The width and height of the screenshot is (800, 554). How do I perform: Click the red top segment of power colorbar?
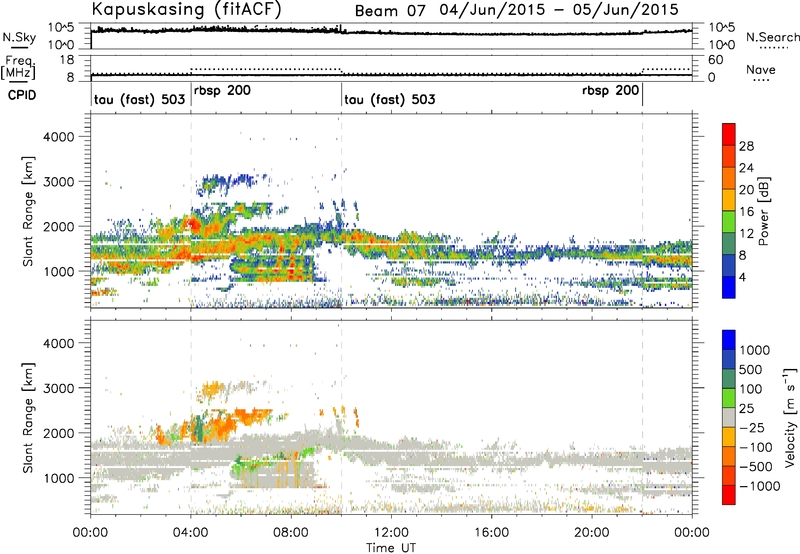(x=729, y=135)
